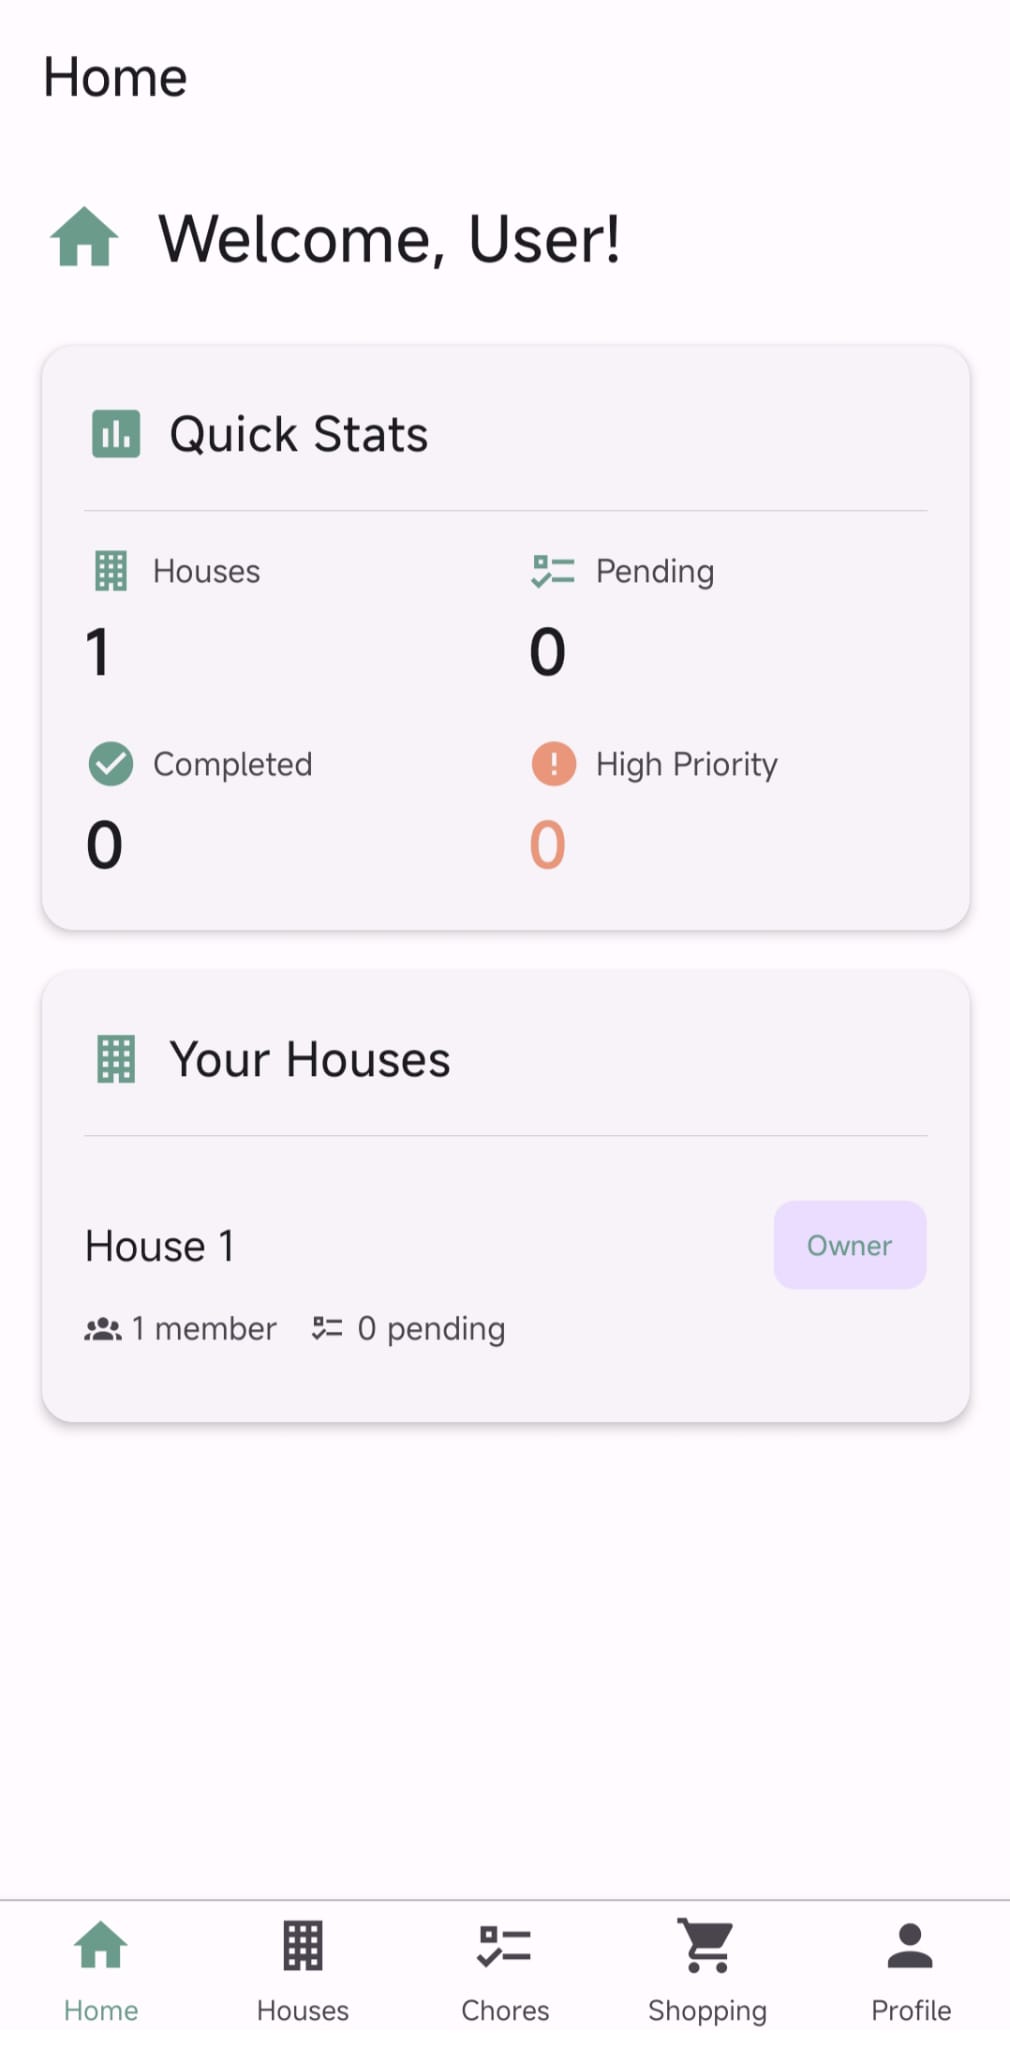Click the orange High Priority alert icon
Screen dimensions: 1010x2048
coord(553,764)
